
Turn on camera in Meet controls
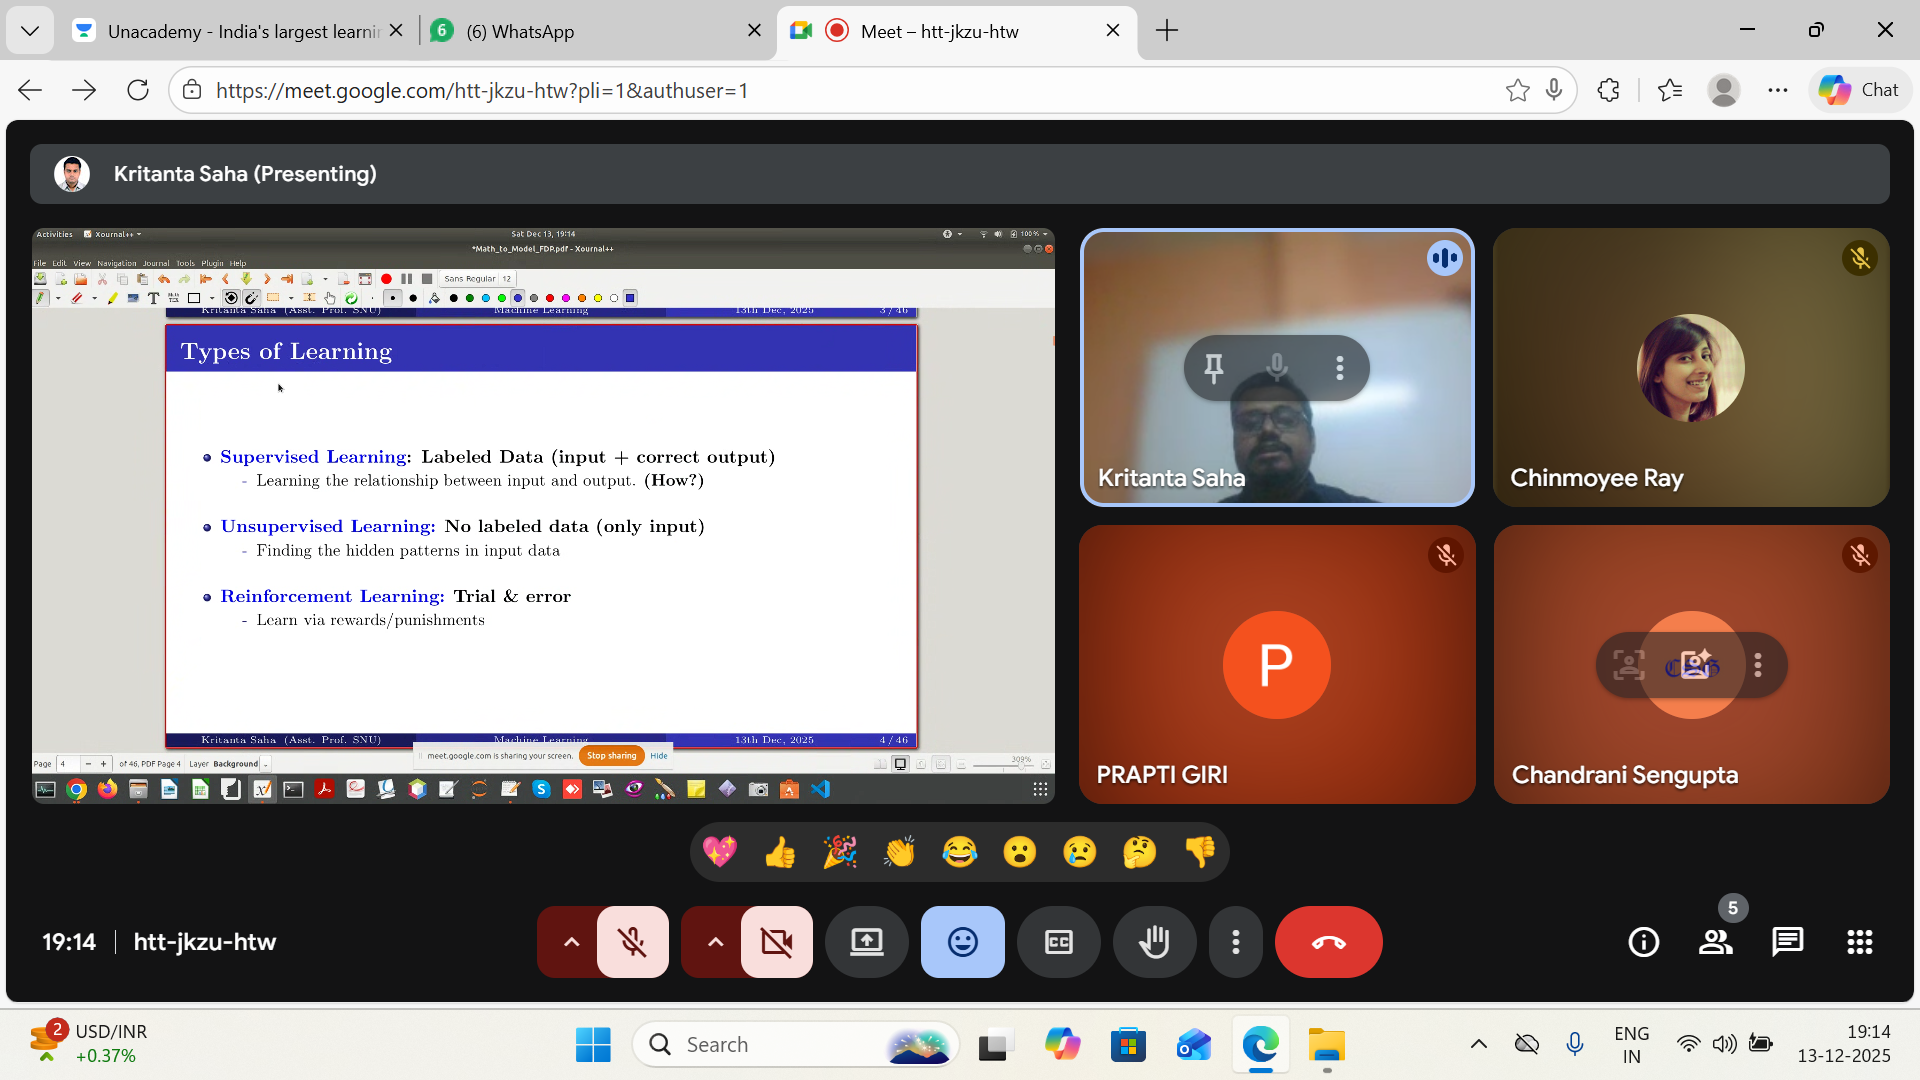[x=776, y=942]
